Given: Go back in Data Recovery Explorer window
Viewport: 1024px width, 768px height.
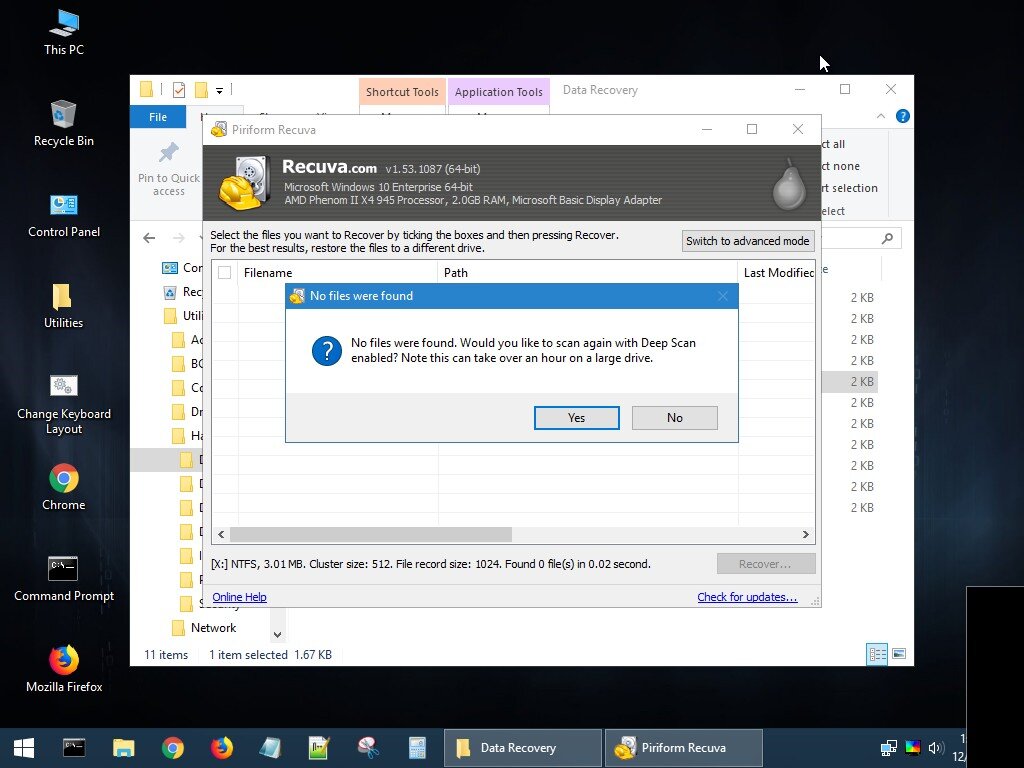Looking at the screenshot, I should click(x=150, y=238).
